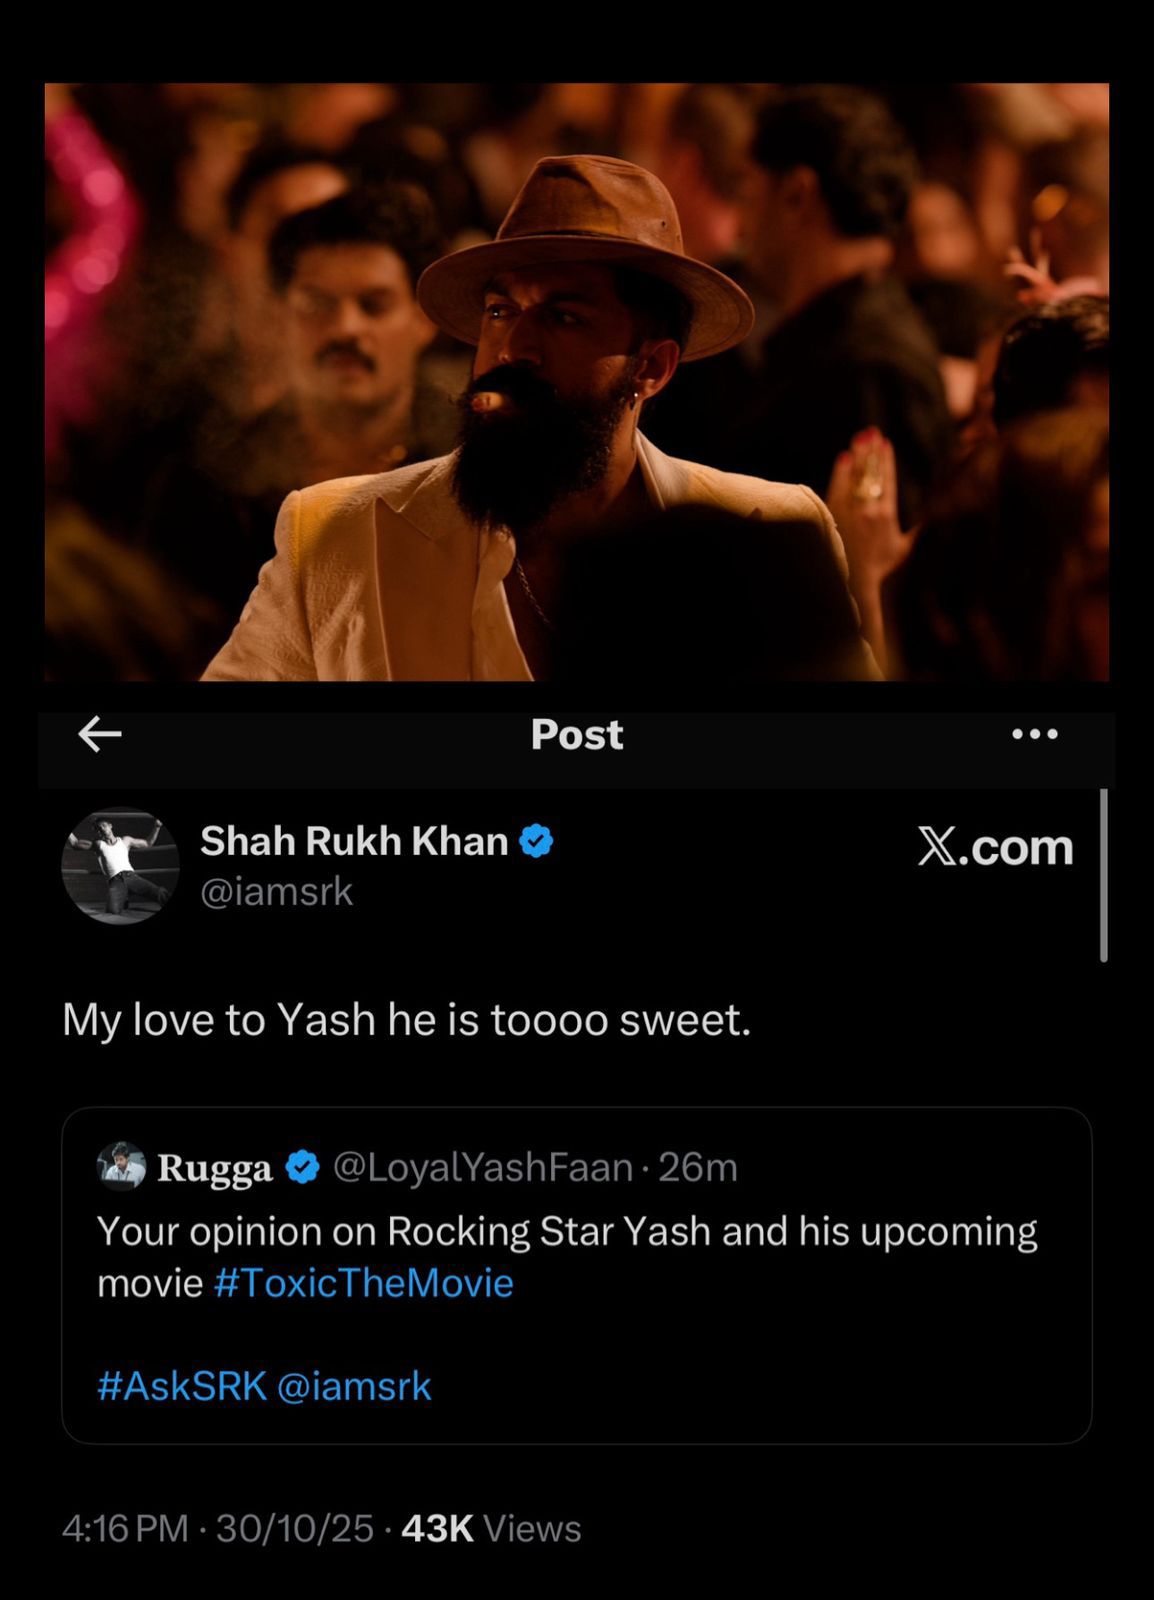
Task: Tap the back arrow icon
Action: pyautogui.click(x=100, y=735)
